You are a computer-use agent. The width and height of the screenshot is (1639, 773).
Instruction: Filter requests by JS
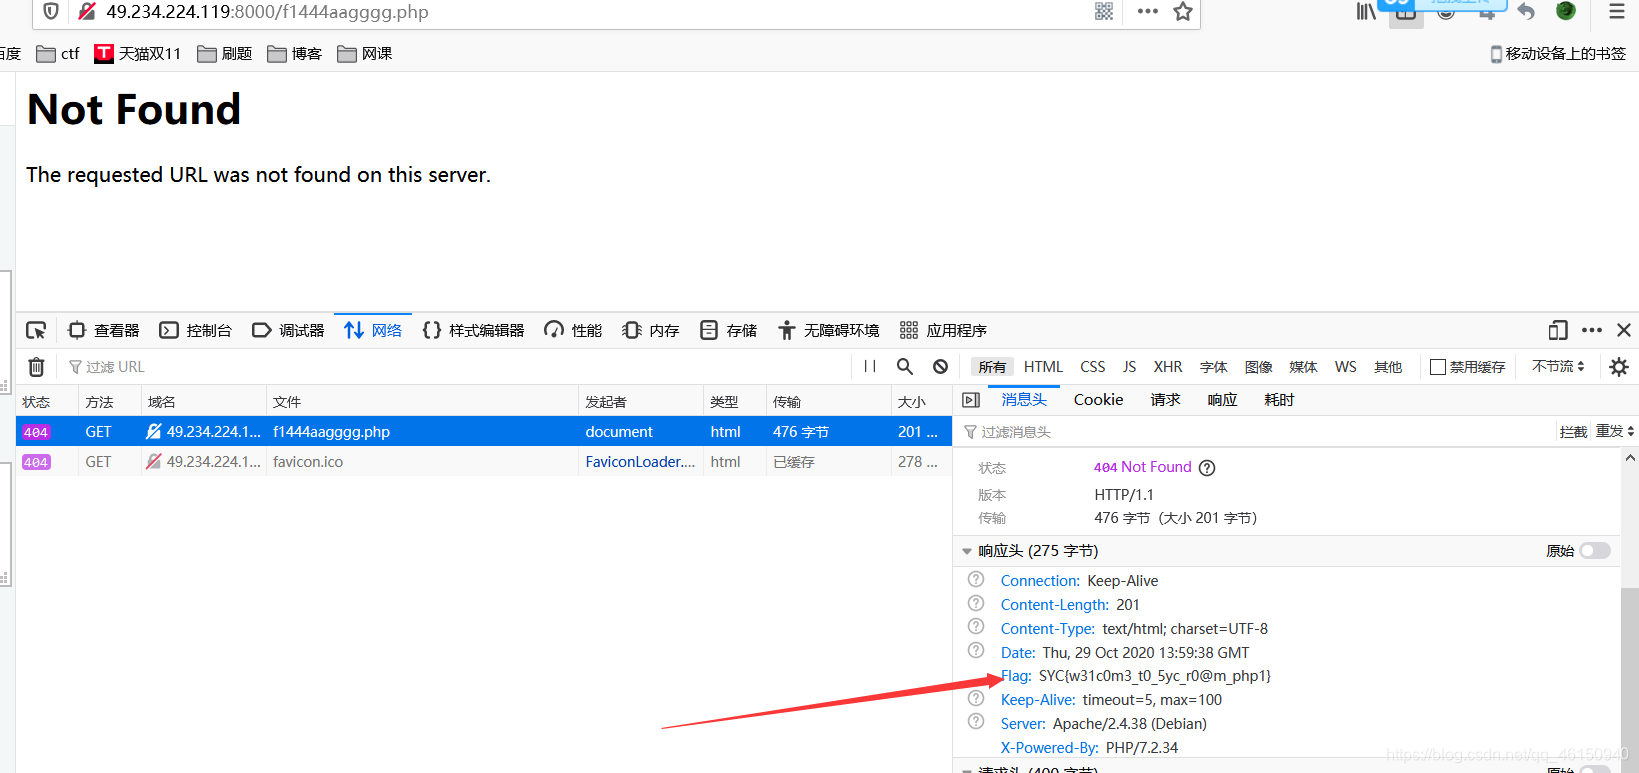coord(1129,367)
